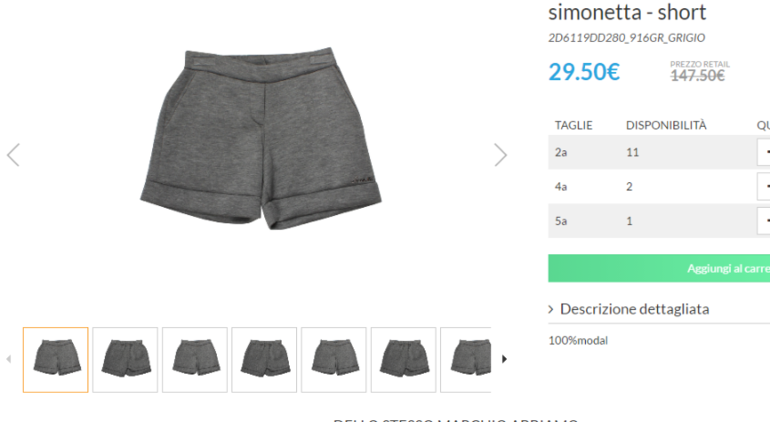Click the 2a size row
This screenshot has width=770, height=422.
click(659, 152)
